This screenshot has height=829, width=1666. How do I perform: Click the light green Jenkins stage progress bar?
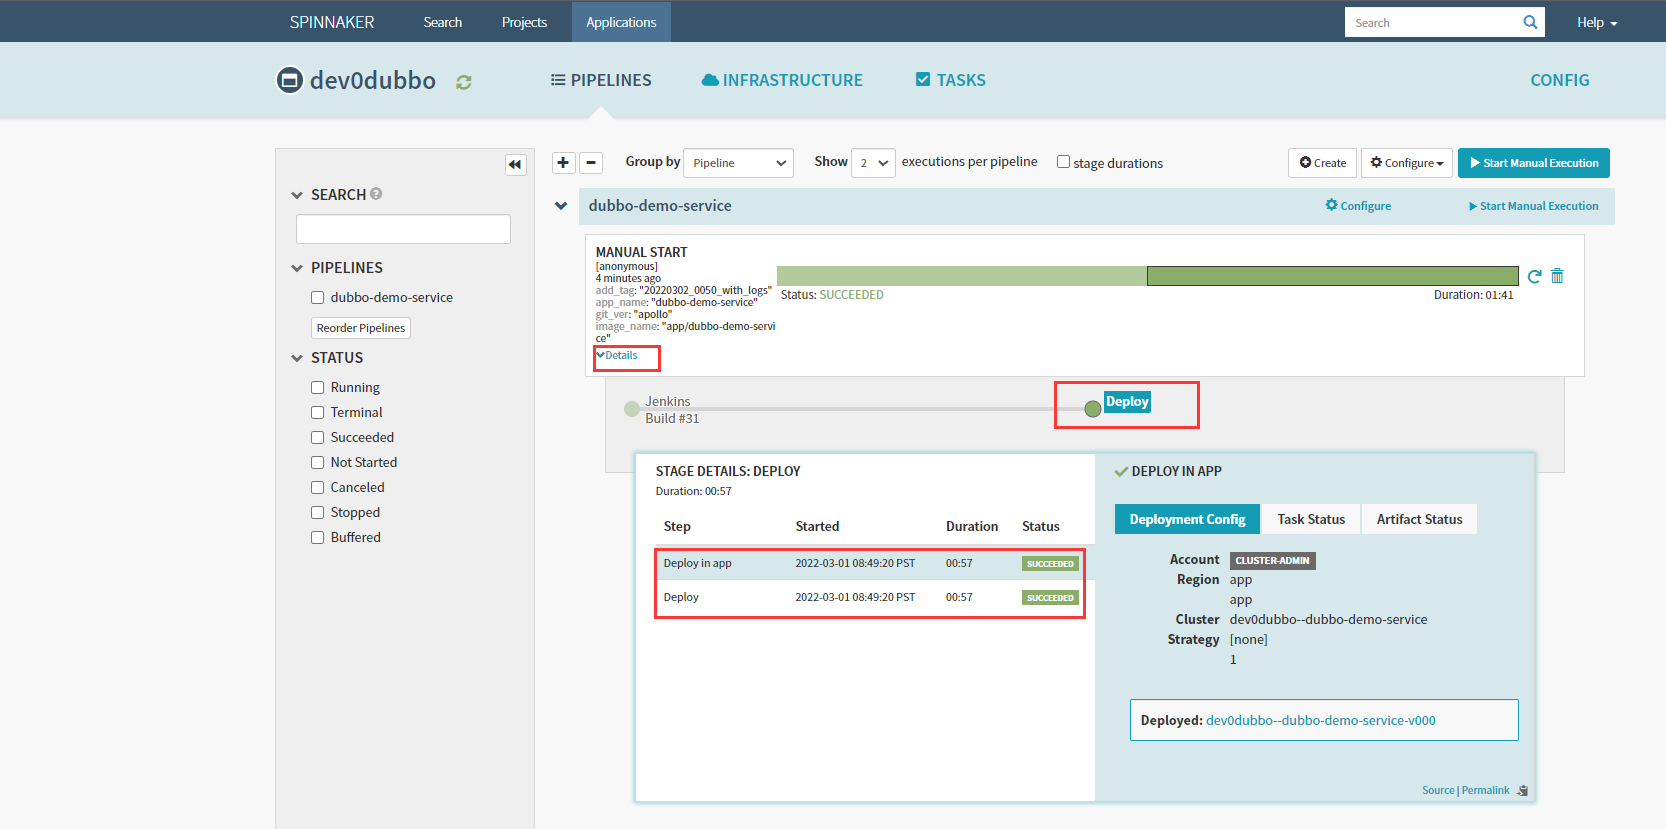(x=961, y=276)
